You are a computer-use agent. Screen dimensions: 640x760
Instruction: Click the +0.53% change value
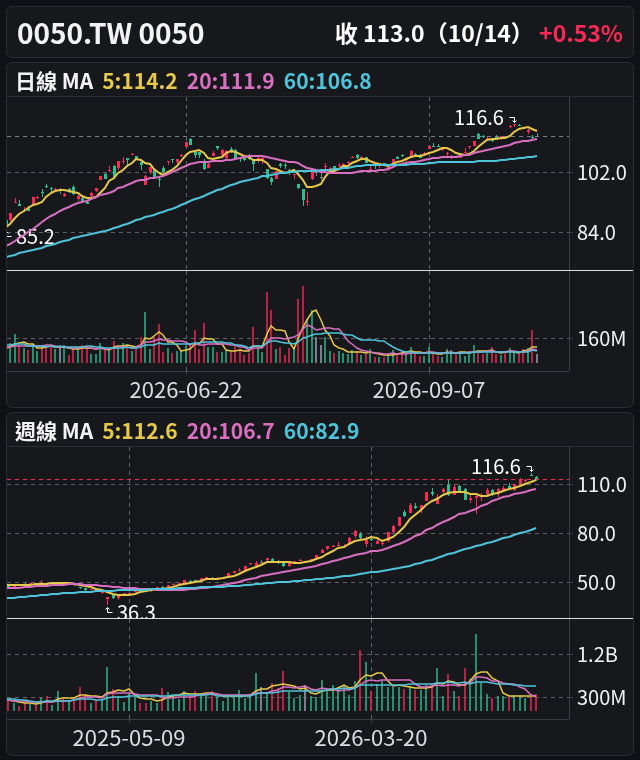[x=581, y=34]
